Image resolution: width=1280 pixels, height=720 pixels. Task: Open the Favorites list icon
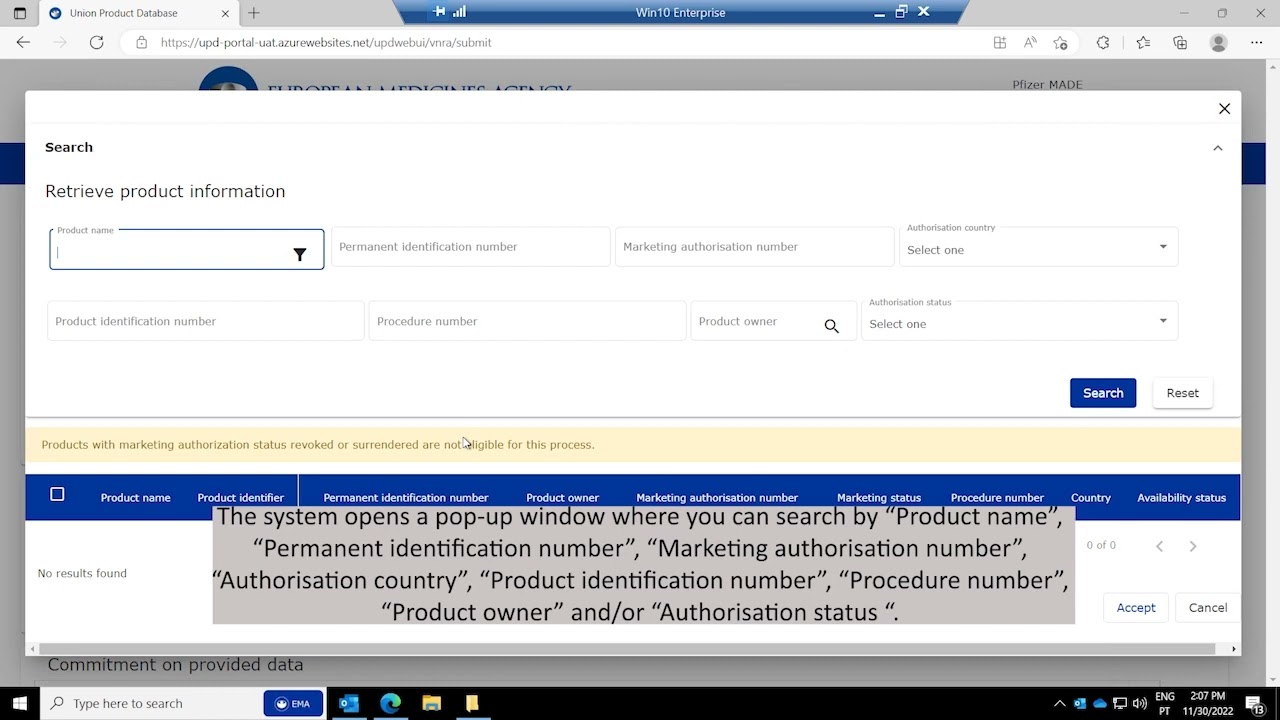pos(1143,42)
